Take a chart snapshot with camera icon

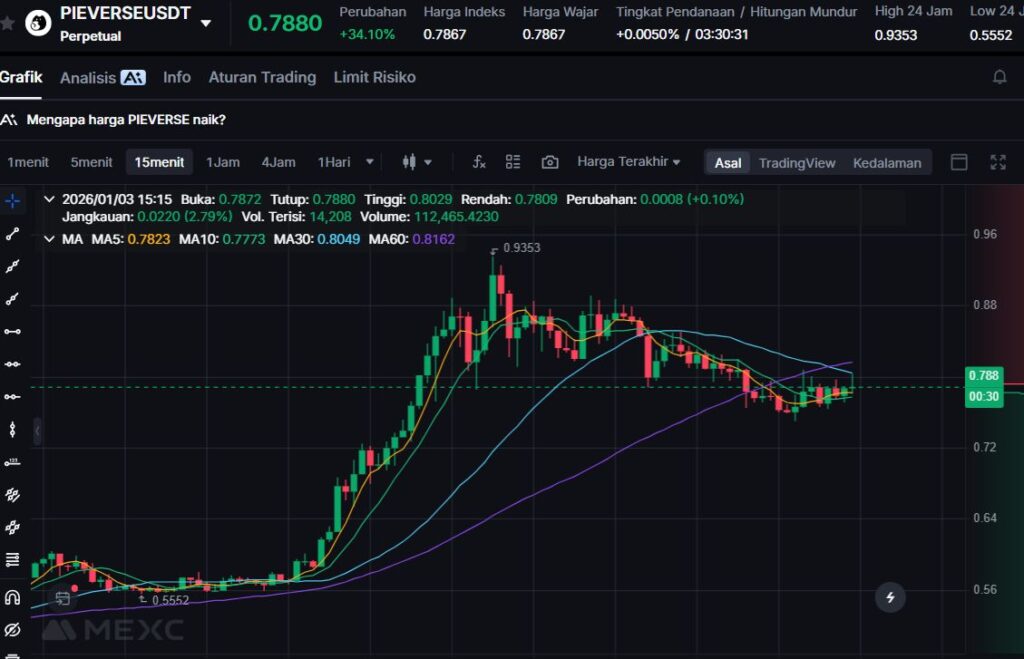point(549,162)
